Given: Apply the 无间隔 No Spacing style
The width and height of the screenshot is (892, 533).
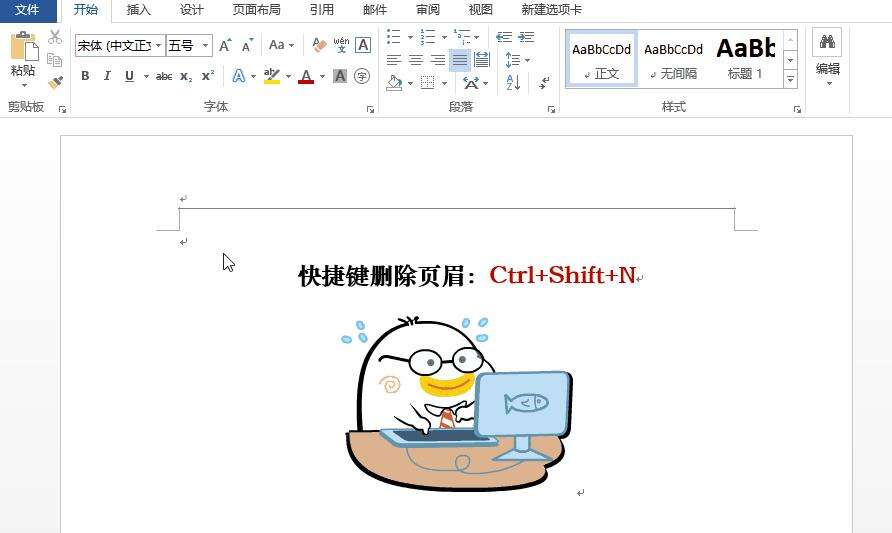Looking at the screenshot, I should coord(674,59).
